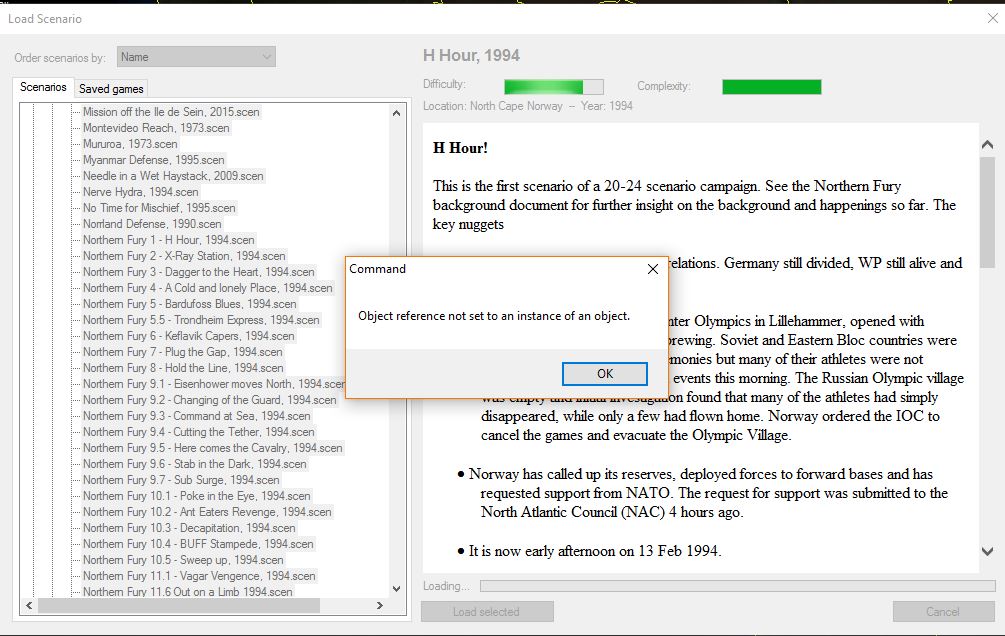
Task: Select Northern Fury 4 - A Cold and lonely Place
Action: click(208, 288)
